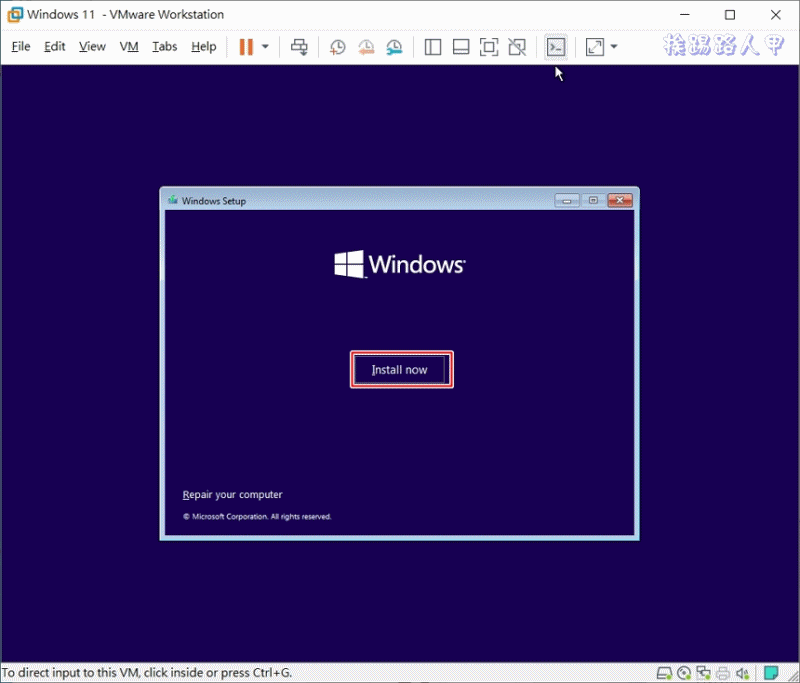Image resolution: width=800 pixels, height=683 pixels.
Task: Click the Install now button
Action: tap(401, 369)
